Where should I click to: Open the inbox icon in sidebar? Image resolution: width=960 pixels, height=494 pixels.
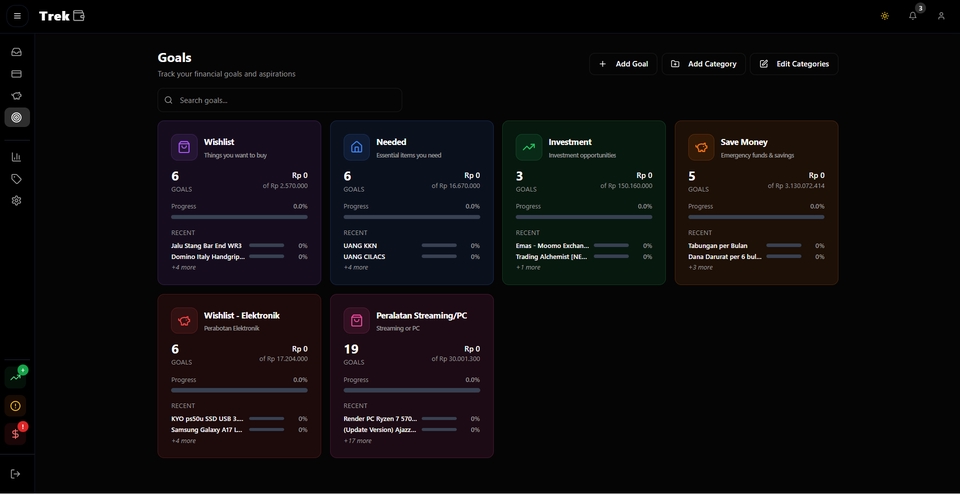coord(16,52)
